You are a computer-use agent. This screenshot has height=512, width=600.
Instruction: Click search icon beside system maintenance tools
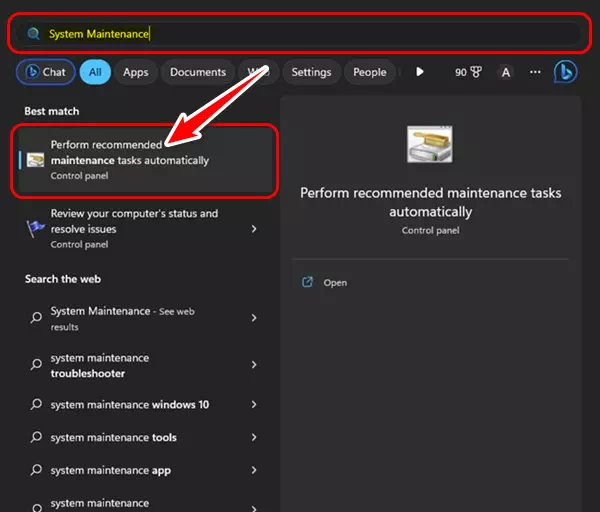pyautogui.click(x=36, y=437)
